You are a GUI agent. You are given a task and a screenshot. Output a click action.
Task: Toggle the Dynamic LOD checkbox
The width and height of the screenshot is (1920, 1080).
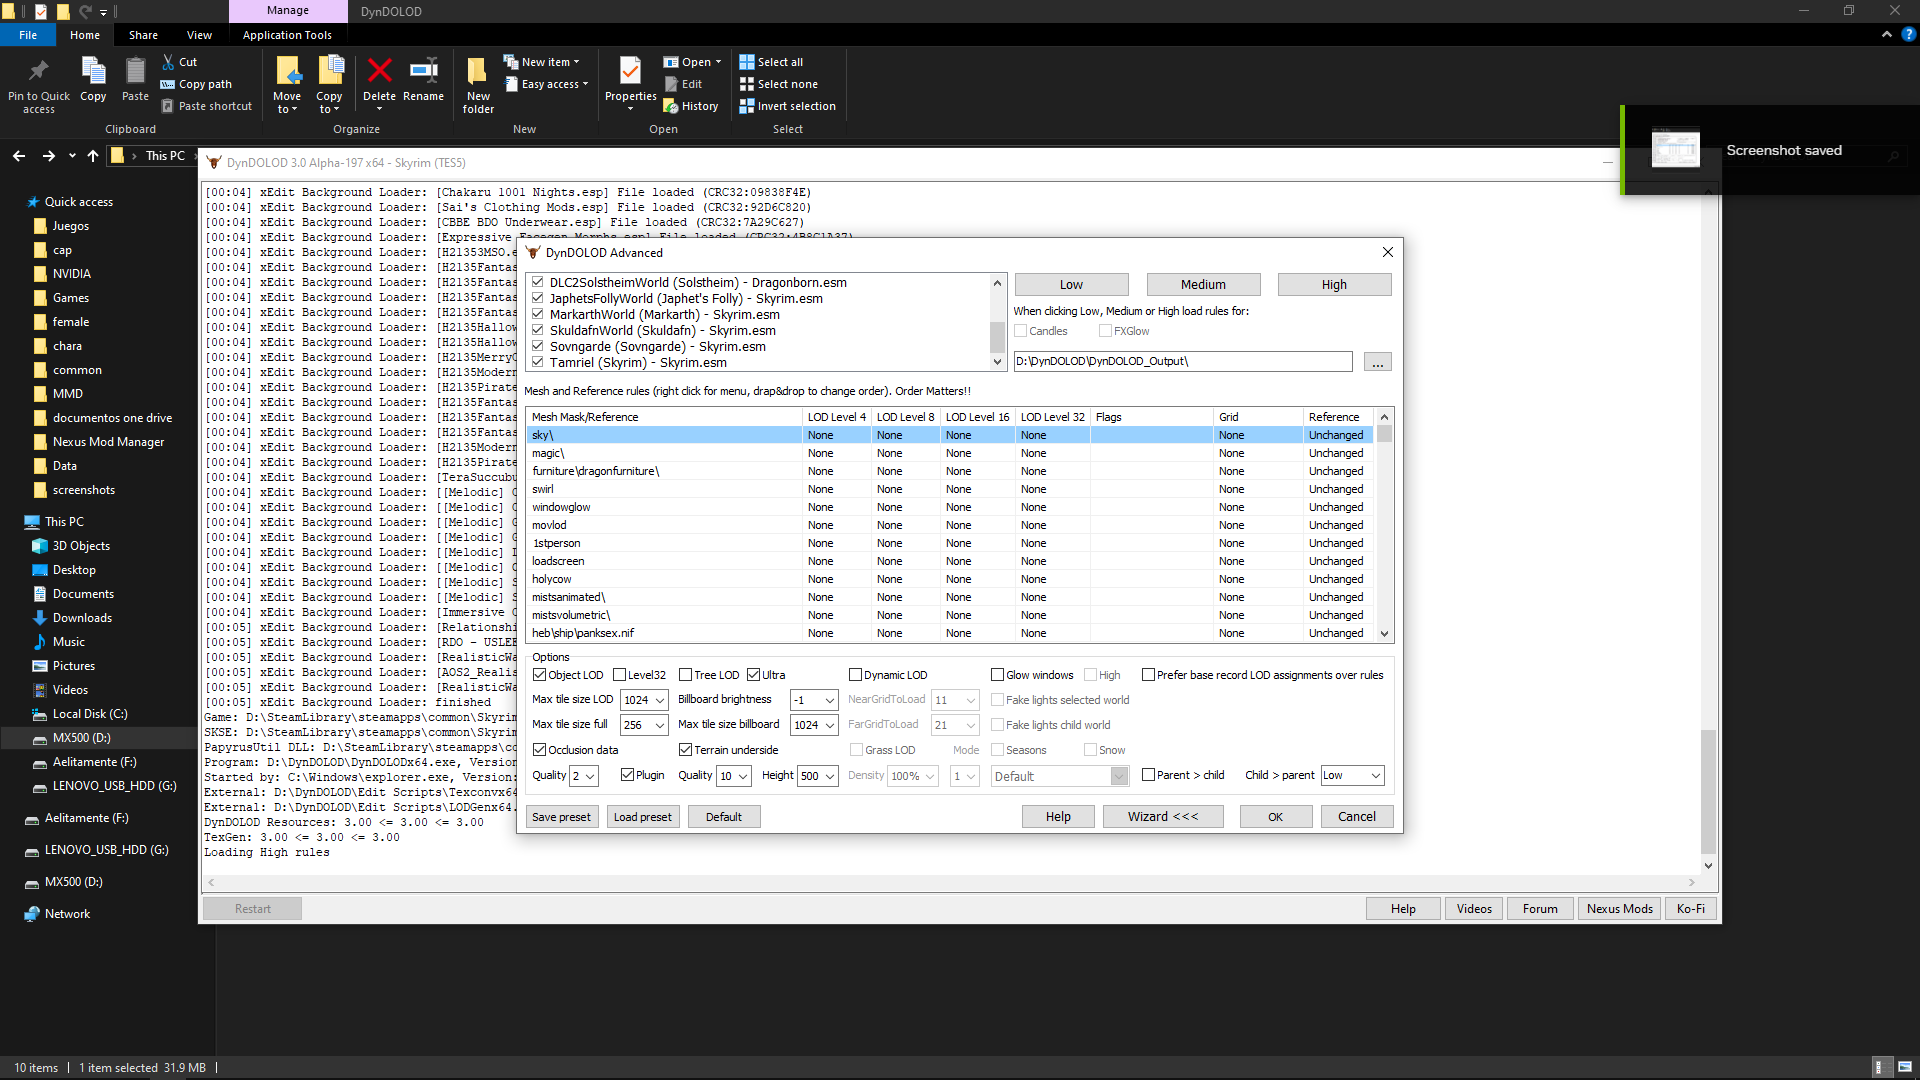(855, 675)
